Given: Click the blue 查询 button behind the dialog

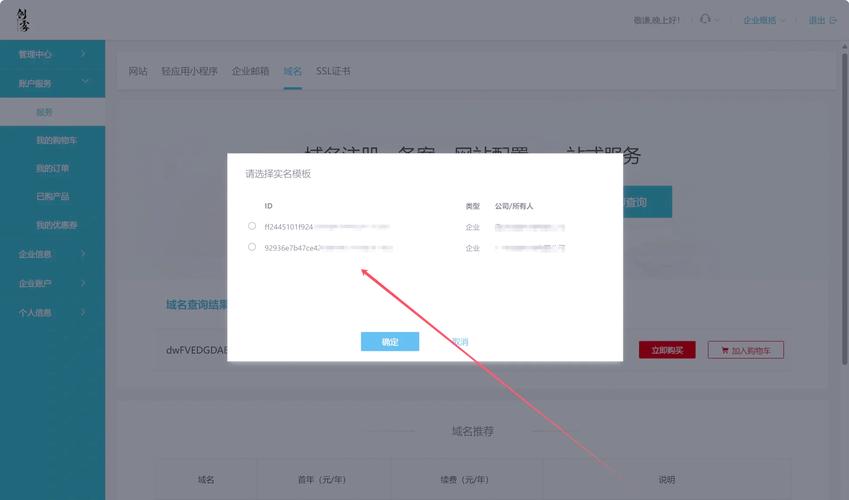Looking at the screenshot, I should 647,202.
